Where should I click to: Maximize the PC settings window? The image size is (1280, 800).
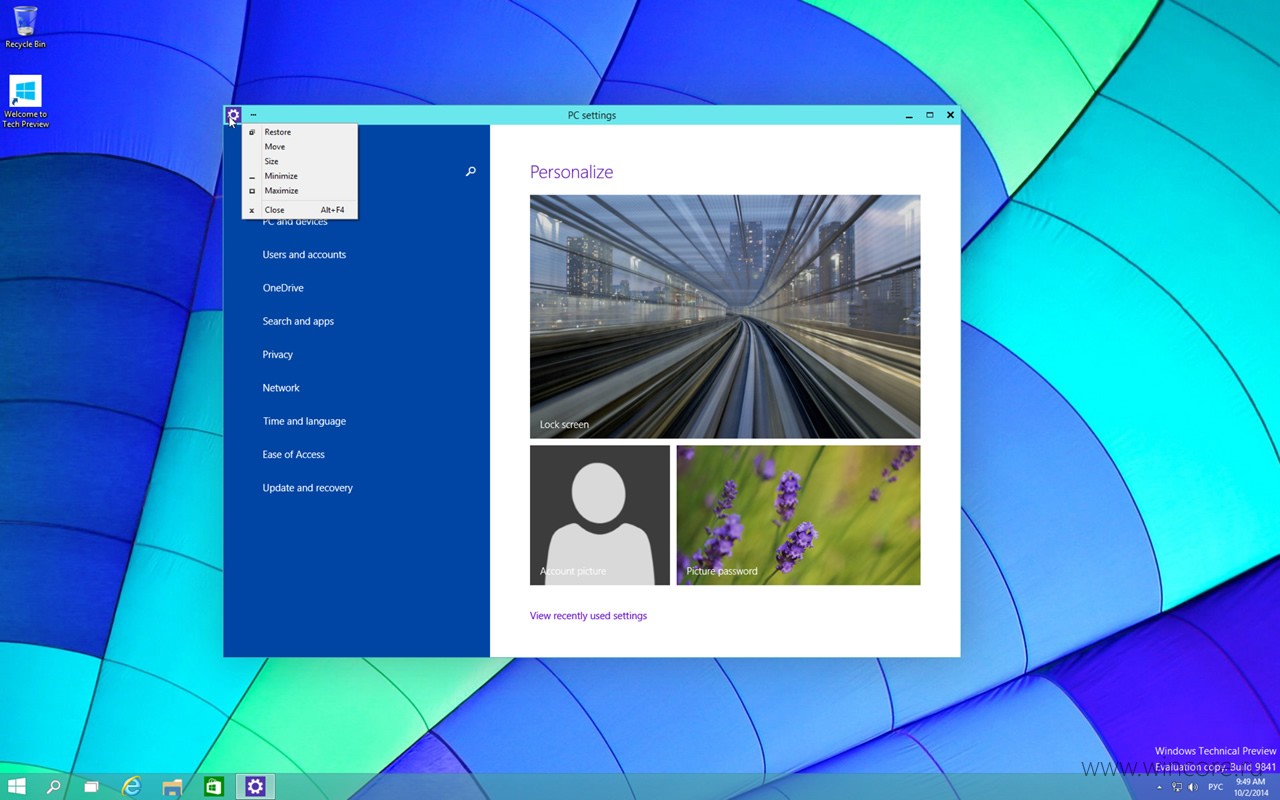[929, 115]
